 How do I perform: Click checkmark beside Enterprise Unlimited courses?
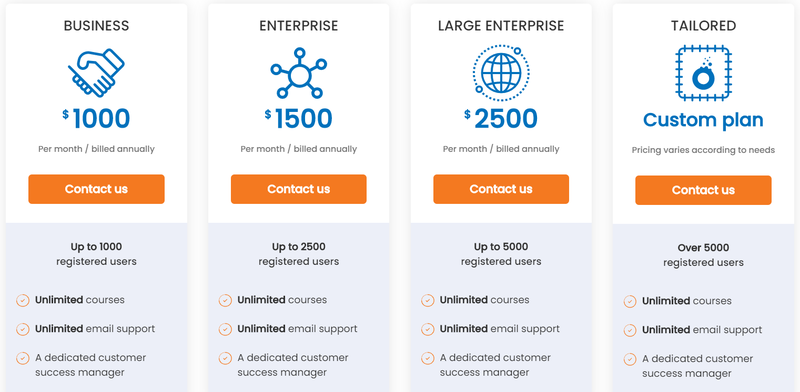(225, 300)
